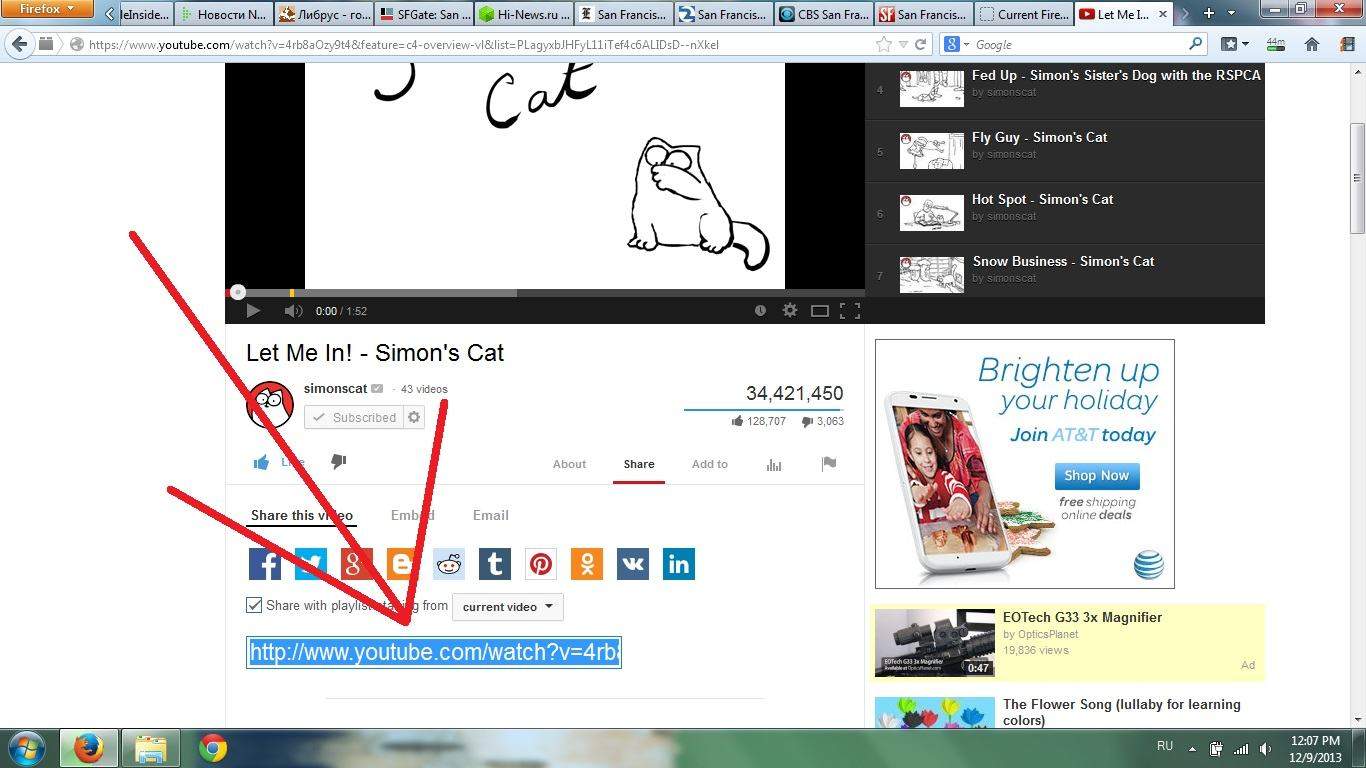The image size is (1366, 768).
Task: Open the Firefox bookmarks menu button
Action: pos(1234,44)
